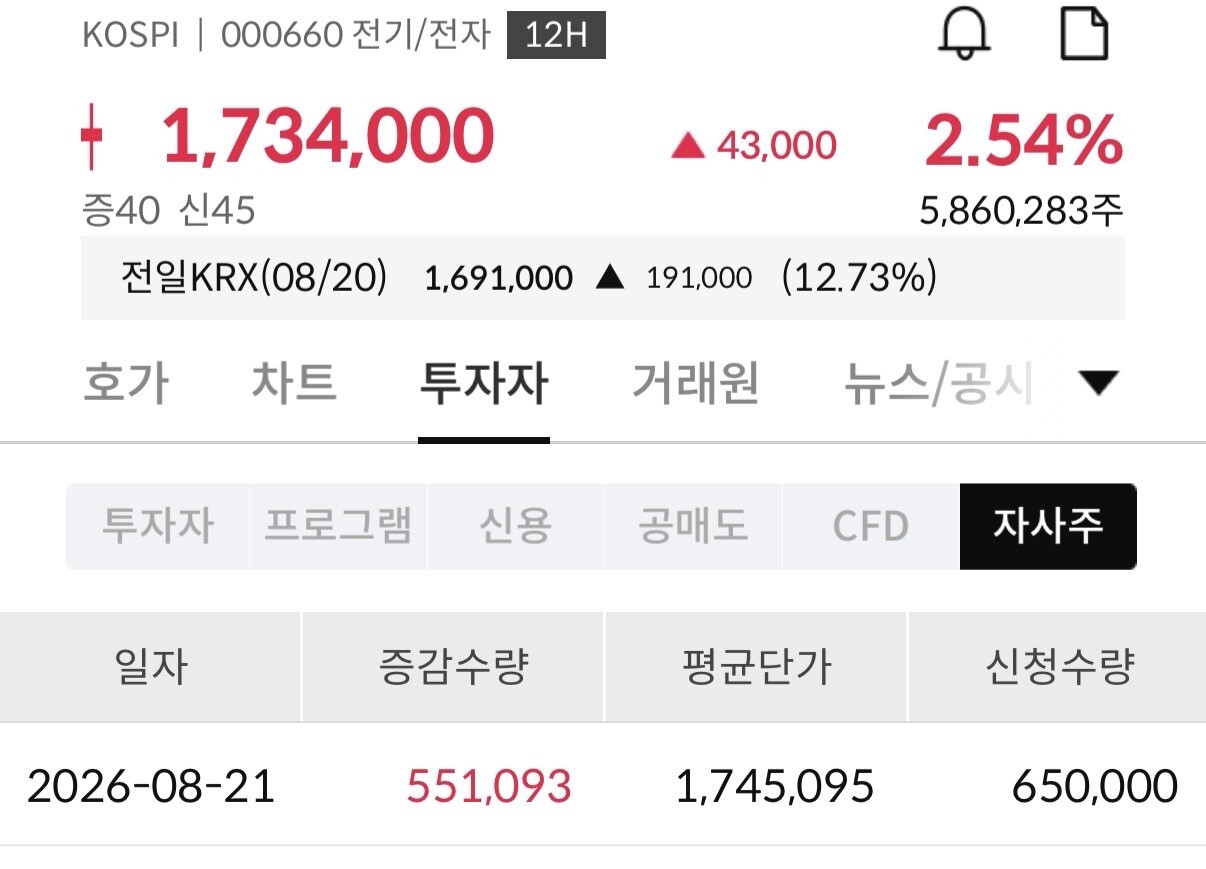Tap the 12H badge
Image resolution: width=1206 pixels, height=869 pixels.
(556, 36)
